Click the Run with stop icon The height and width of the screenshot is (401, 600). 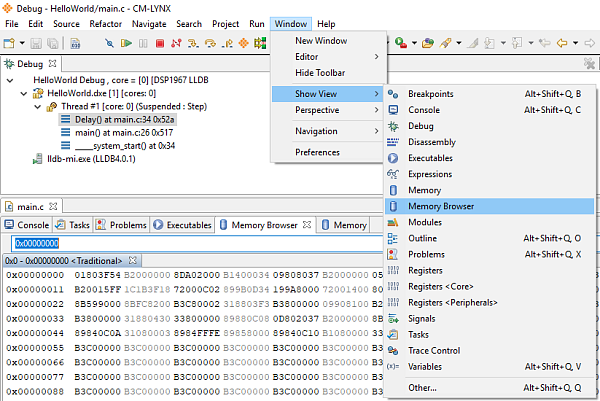tap(401, 43)
